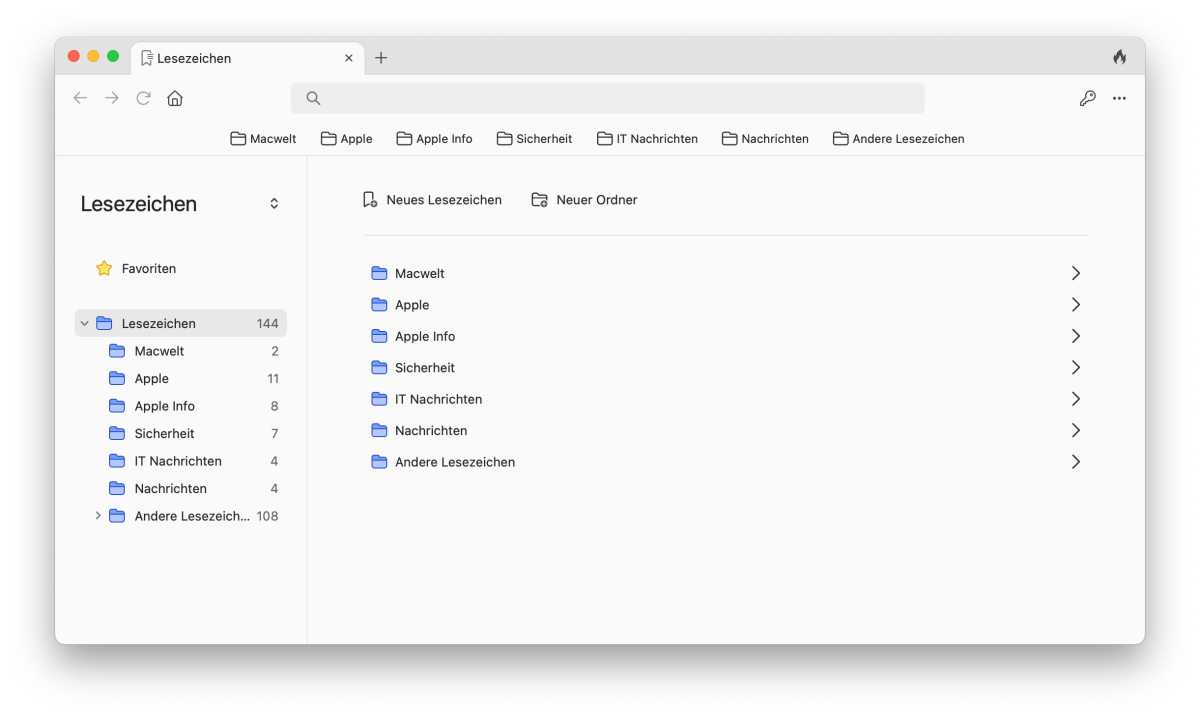1200x717 pixels.
Task: Select Sicherheit folder in sidebar tree
Action: pos(180,434)
